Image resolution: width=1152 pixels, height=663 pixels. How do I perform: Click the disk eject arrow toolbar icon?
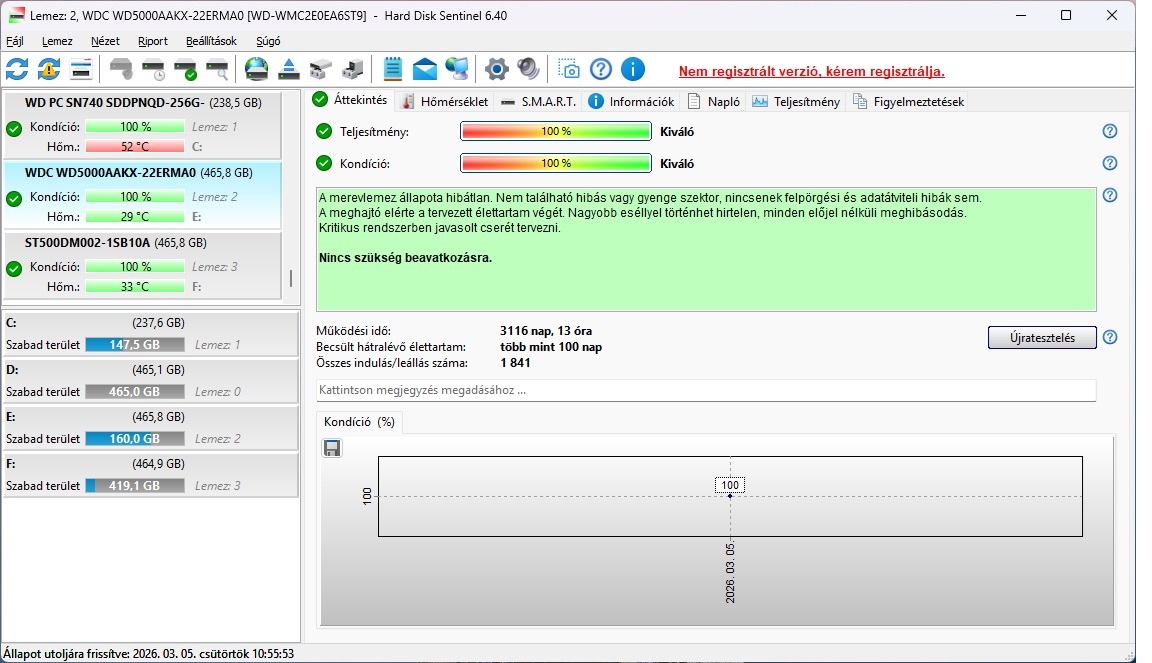(x=289, y=70)
